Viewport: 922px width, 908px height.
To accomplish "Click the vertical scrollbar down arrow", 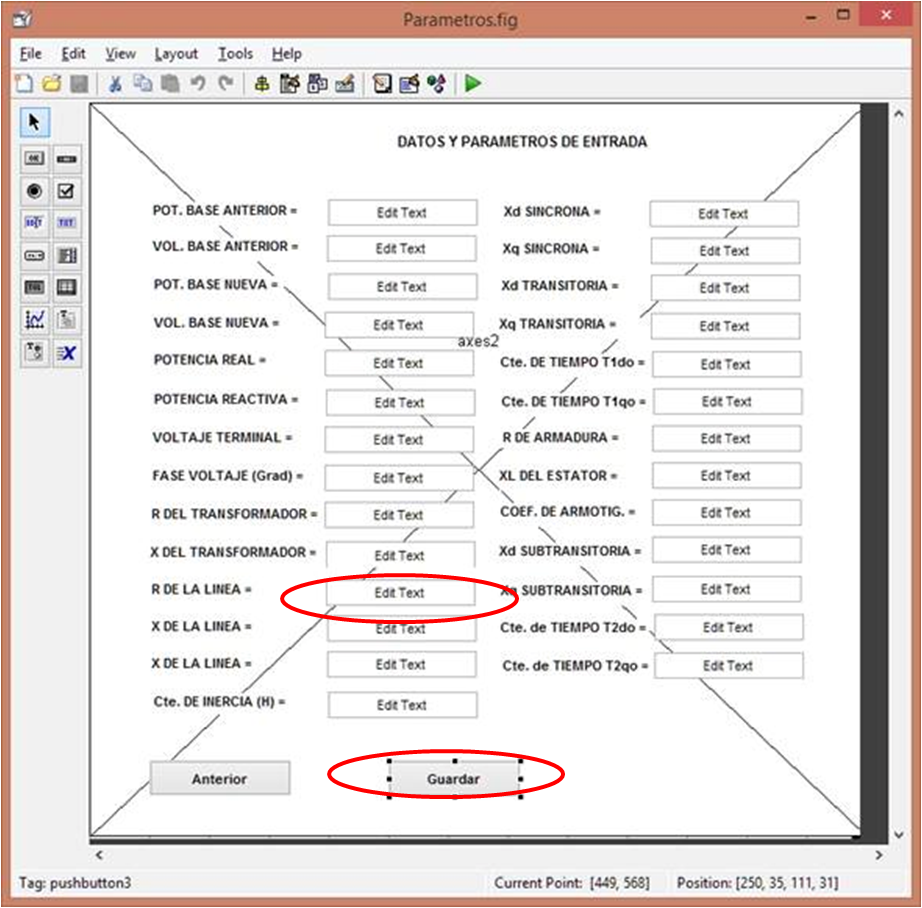I will click(898, 834).
